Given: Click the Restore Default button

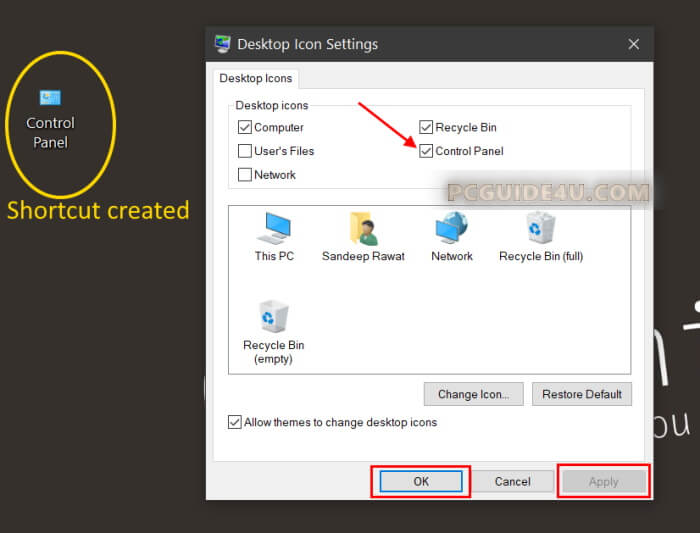Looking at the screenshot, I should 581,394.
